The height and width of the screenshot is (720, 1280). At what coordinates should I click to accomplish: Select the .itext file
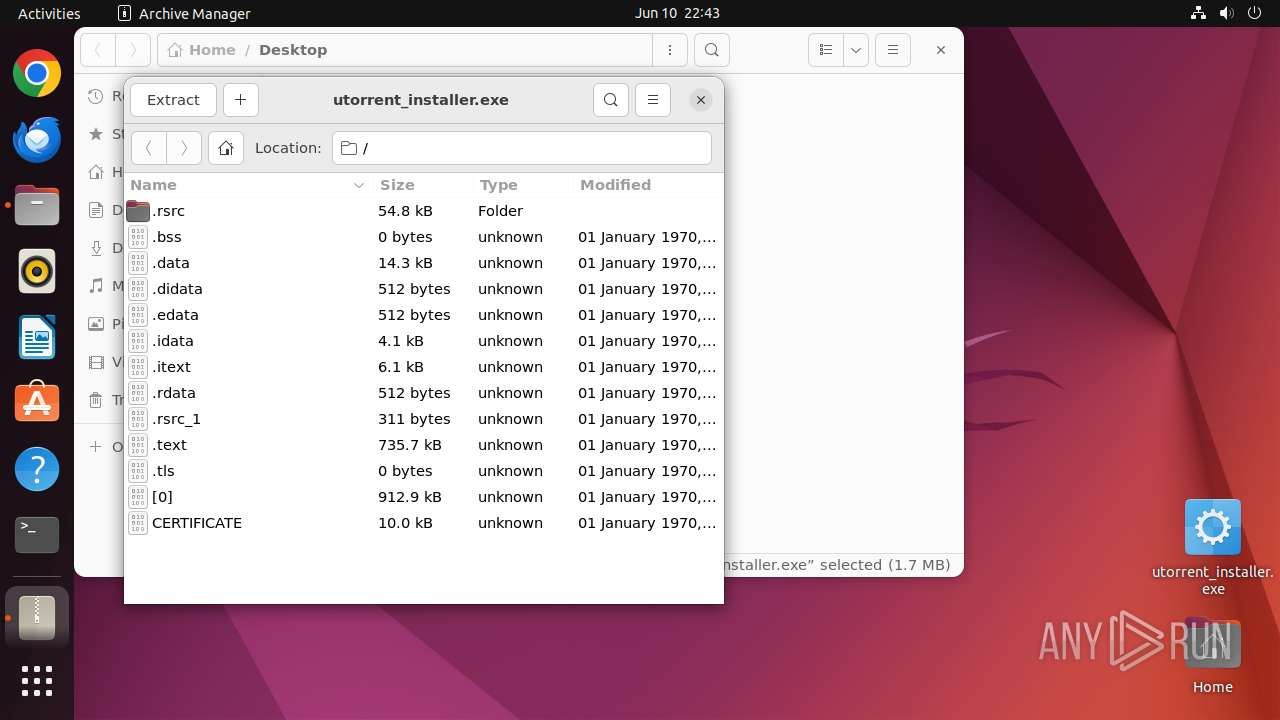coord(423,367)
